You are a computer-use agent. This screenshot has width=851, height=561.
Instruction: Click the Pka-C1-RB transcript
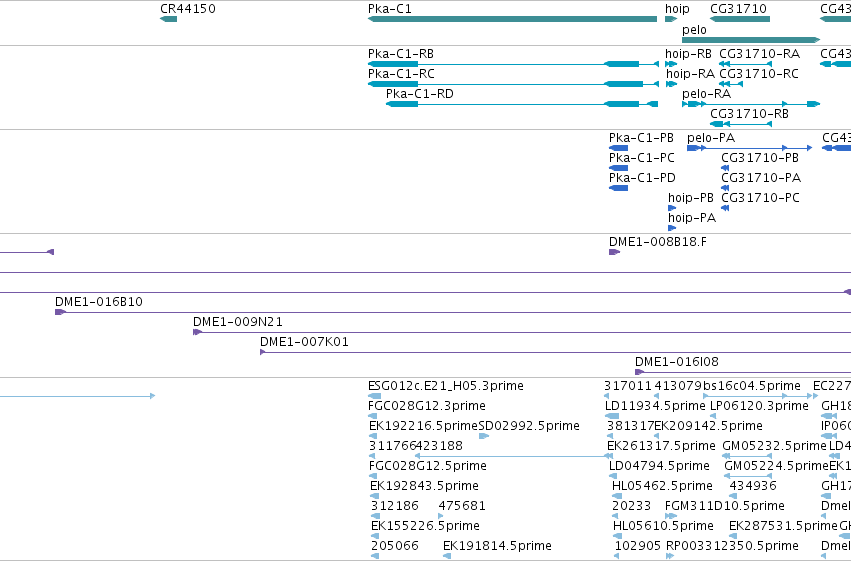click(513, 64)
